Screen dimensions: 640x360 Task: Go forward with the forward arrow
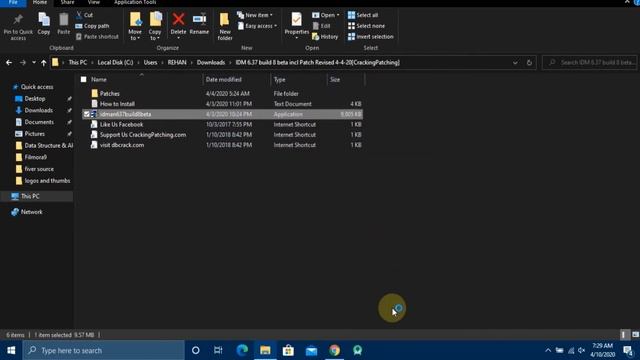(23, 62)
